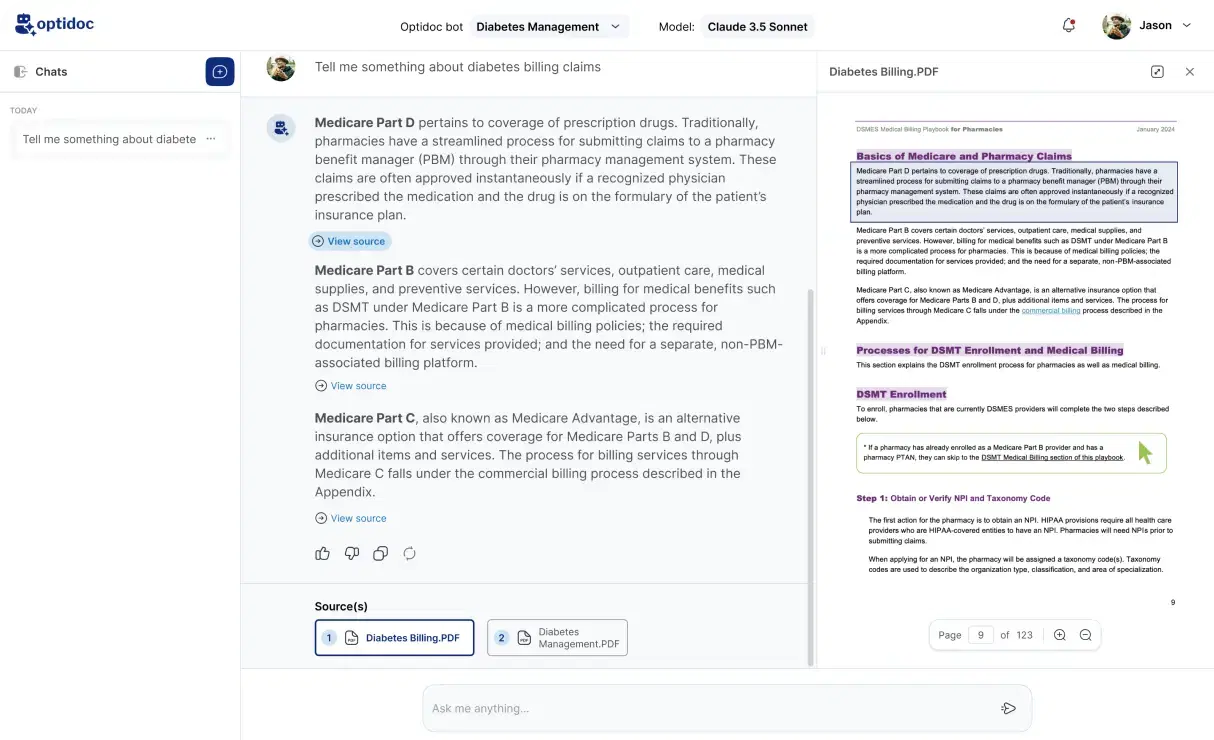
Task: Collapse the Chats sidebar panel icon
Action: pos(20,72)
